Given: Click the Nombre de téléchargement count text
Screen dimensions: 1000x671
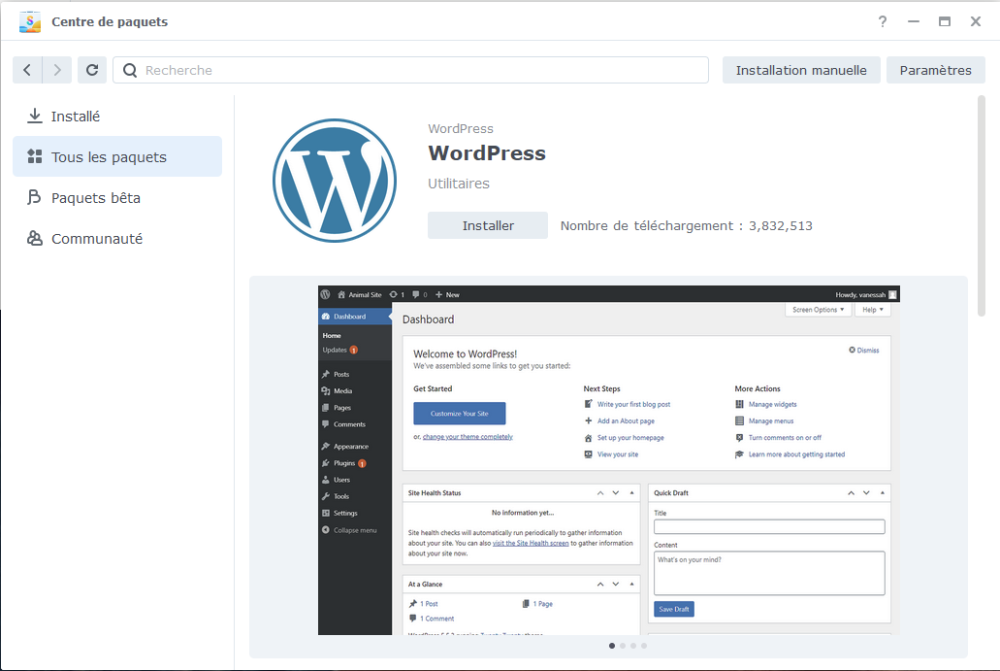Looking at the screenshot, I should tap(686, 226).
